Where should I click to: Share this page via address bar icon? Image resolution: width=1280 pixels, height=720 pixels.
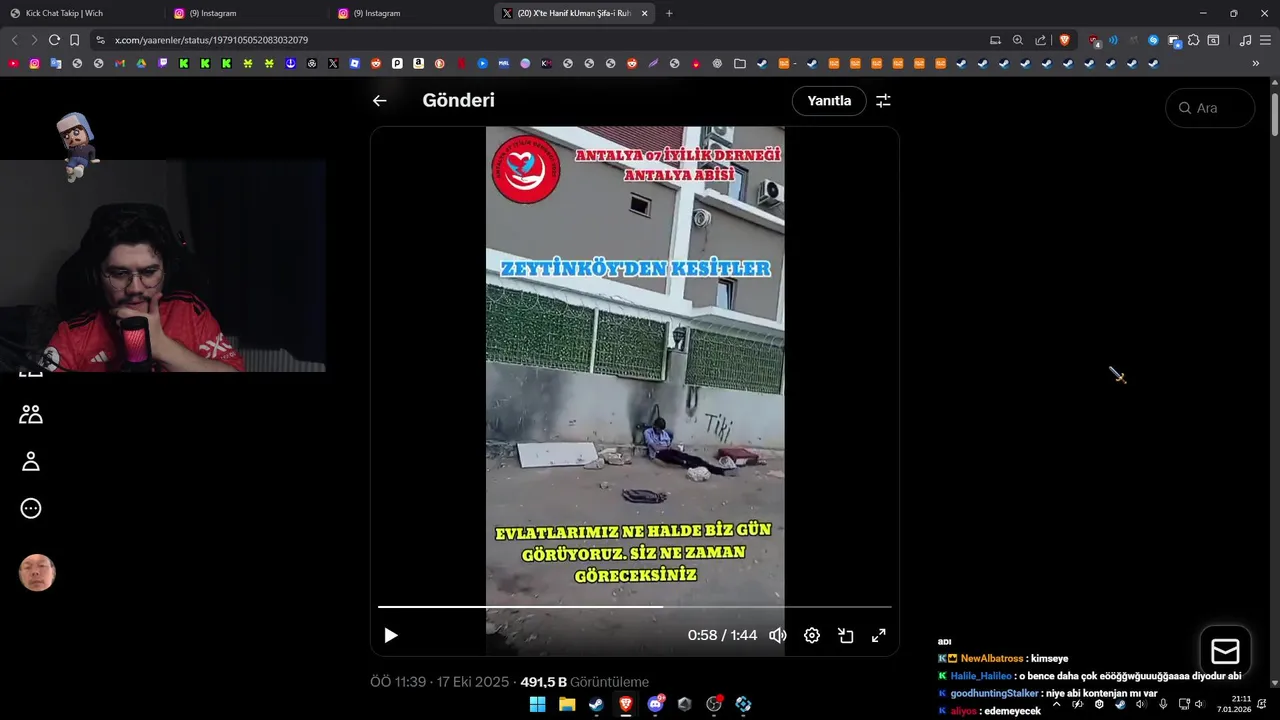click(x=1041, y=40)
